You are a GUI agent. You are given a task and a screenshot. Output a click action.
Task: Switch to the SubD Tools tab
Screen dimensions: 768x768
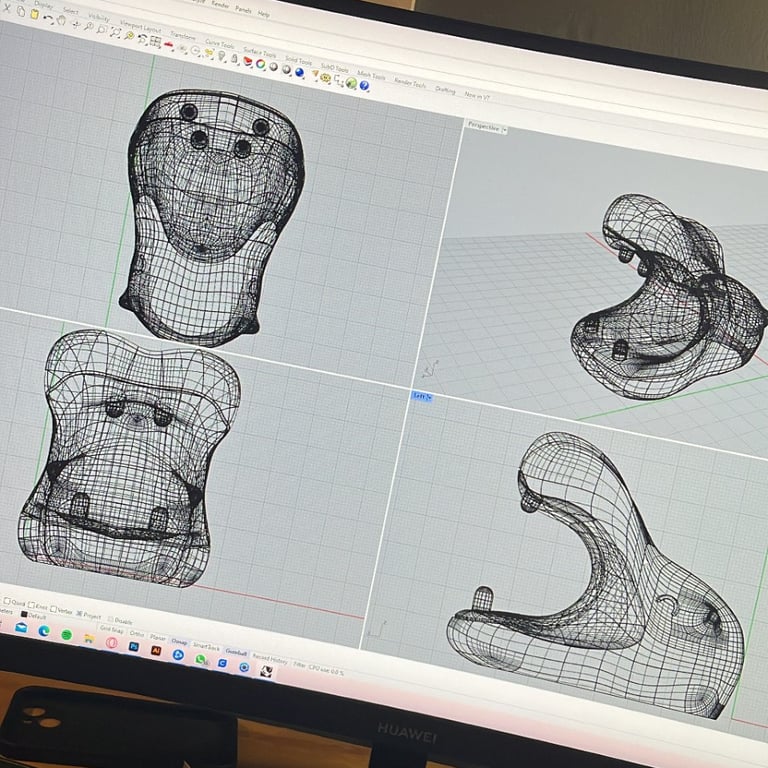coord(335,68)
